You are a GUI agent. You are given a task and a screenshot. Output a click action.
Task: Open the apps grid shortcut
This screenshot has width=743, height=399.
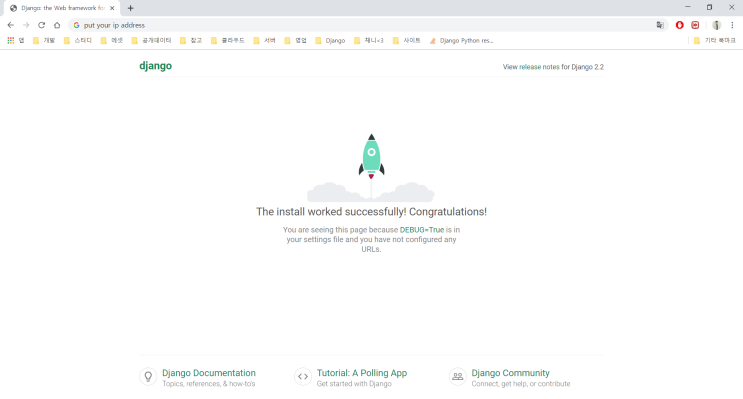[x=10, y=41]
